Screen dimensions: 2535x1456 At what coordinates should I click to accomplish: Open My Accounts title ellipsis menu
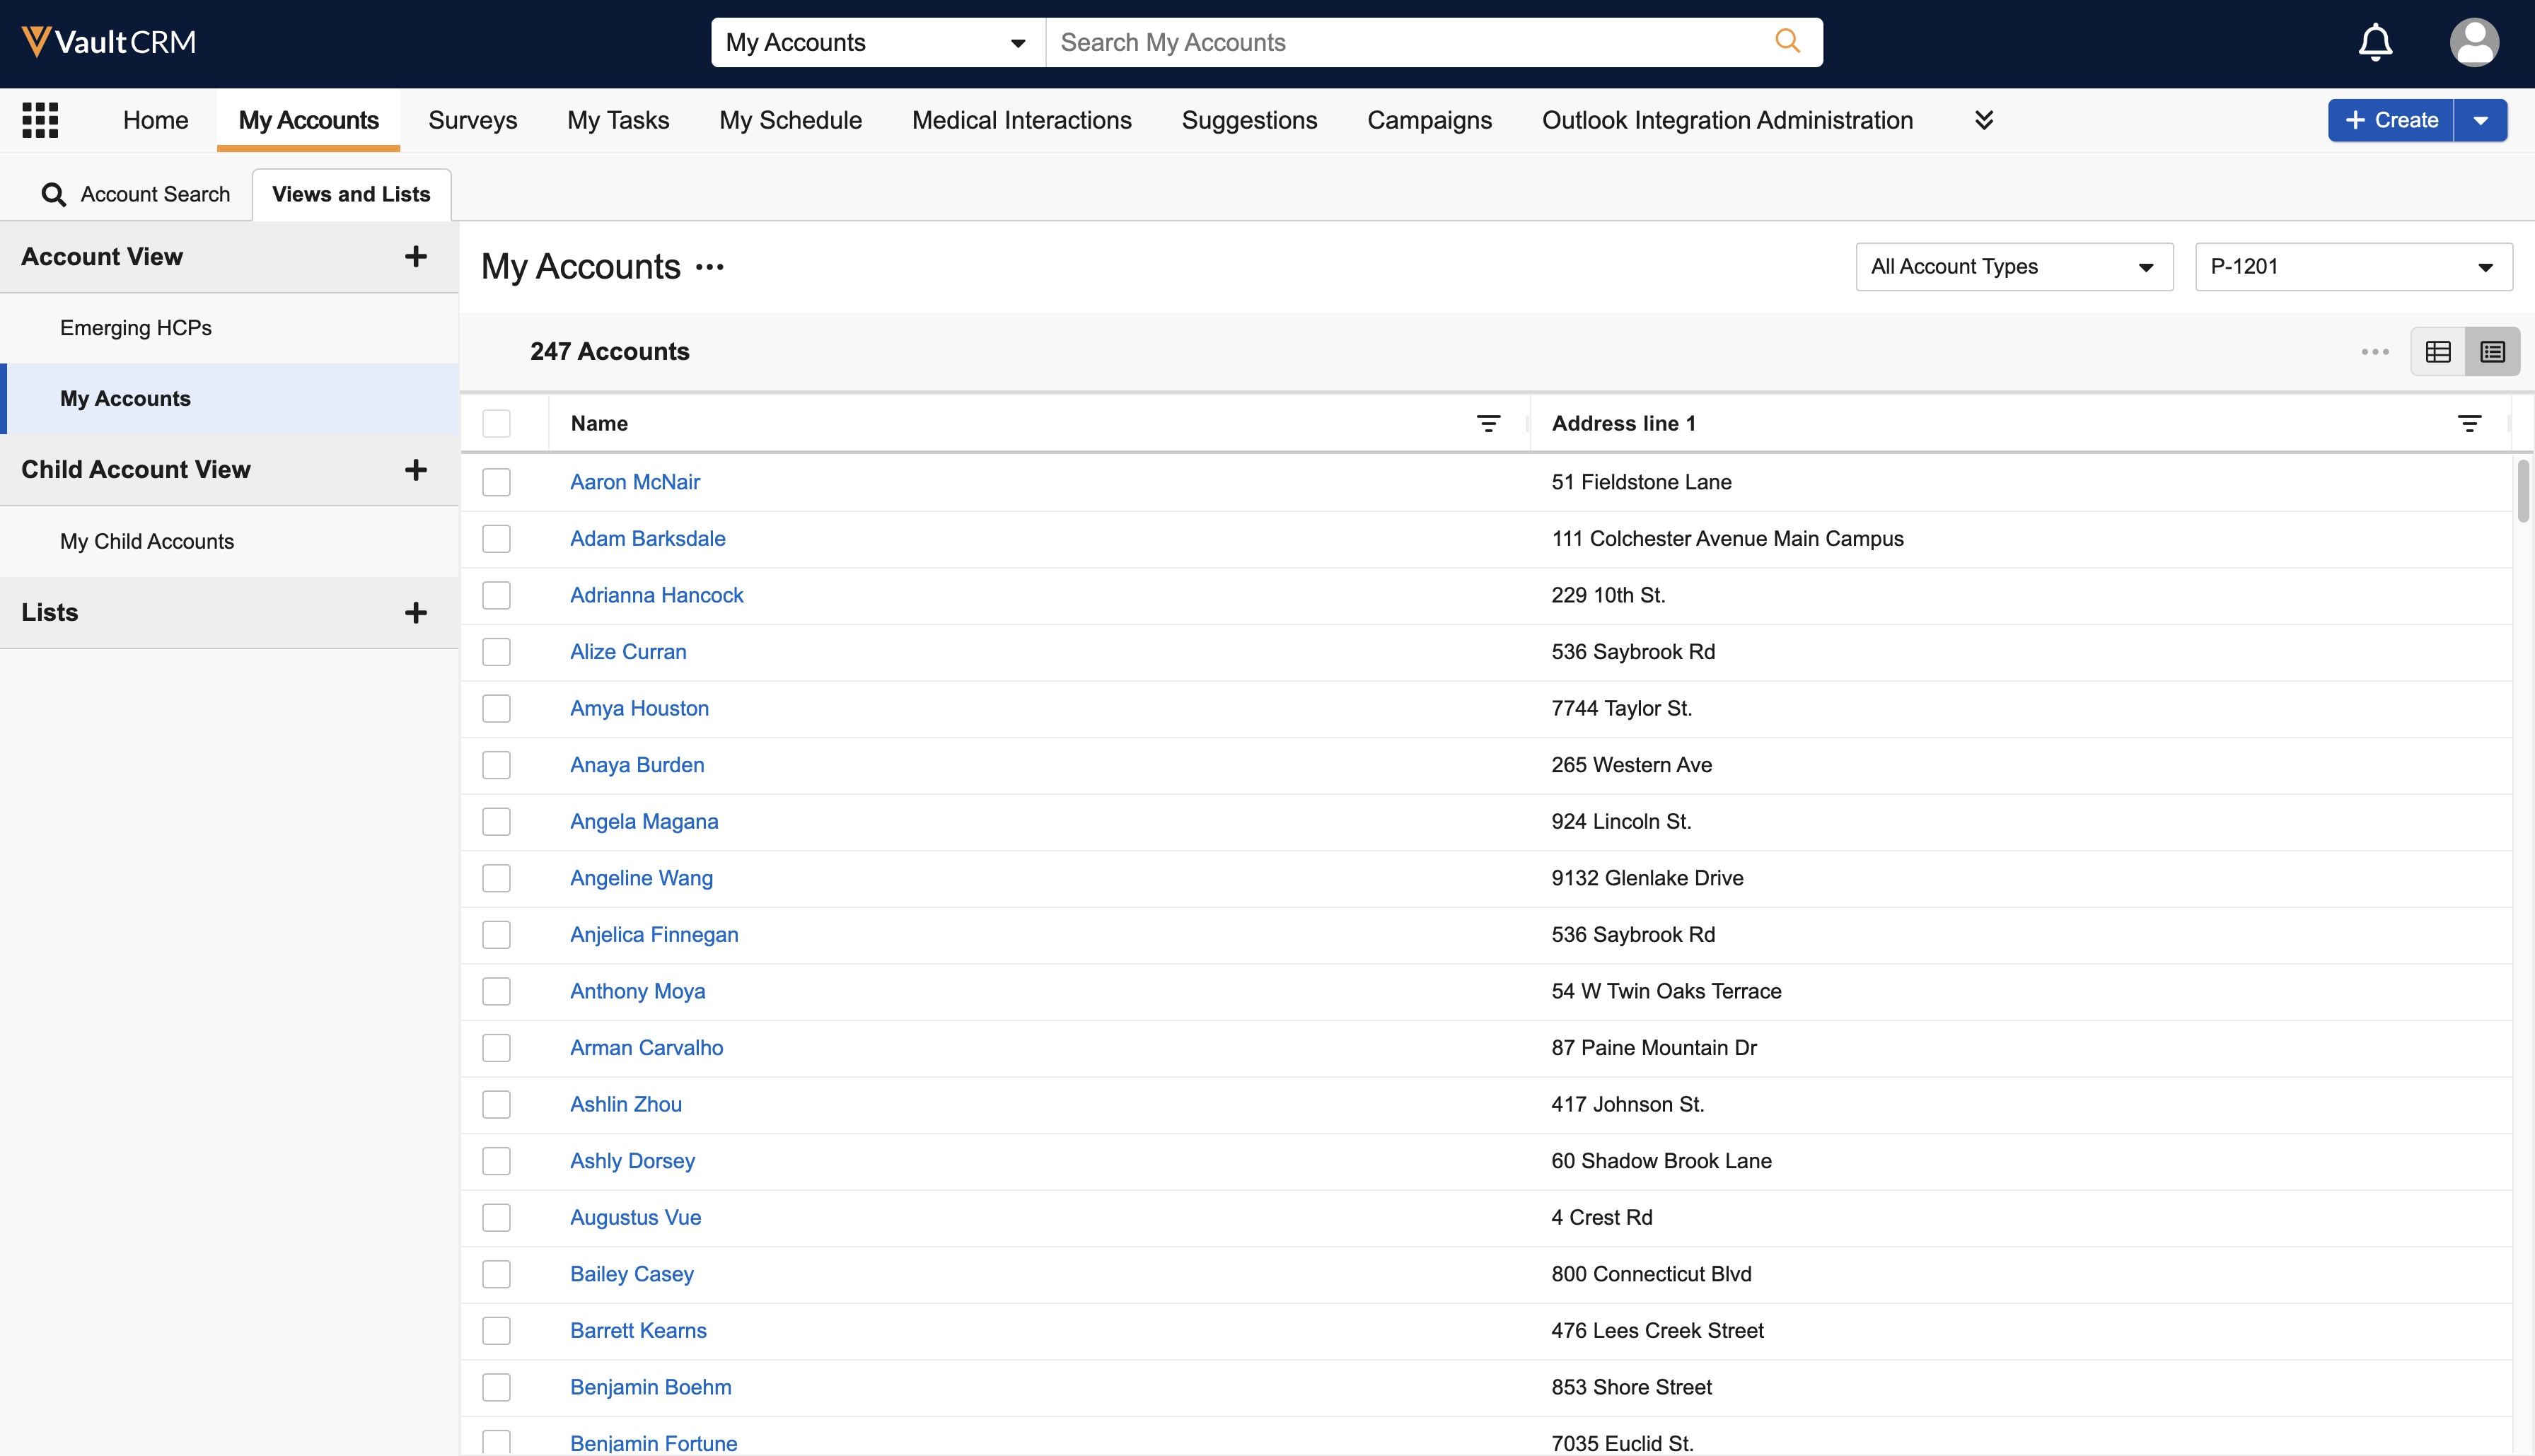point(710,267)
